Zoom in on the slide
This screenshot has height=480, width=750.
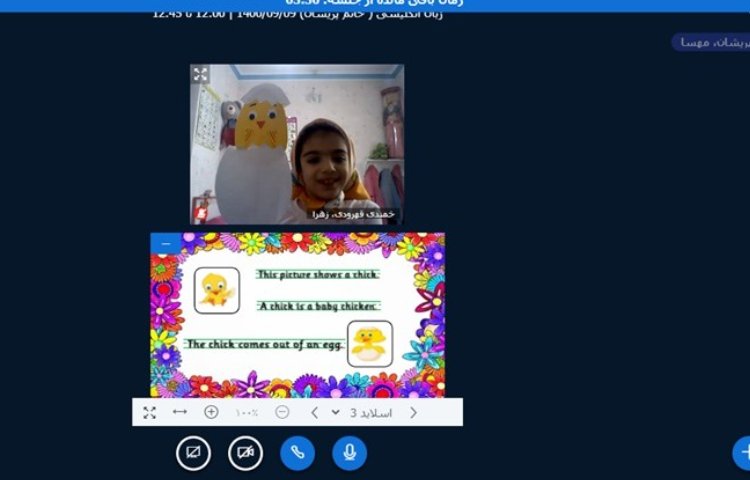coord(211,412)
